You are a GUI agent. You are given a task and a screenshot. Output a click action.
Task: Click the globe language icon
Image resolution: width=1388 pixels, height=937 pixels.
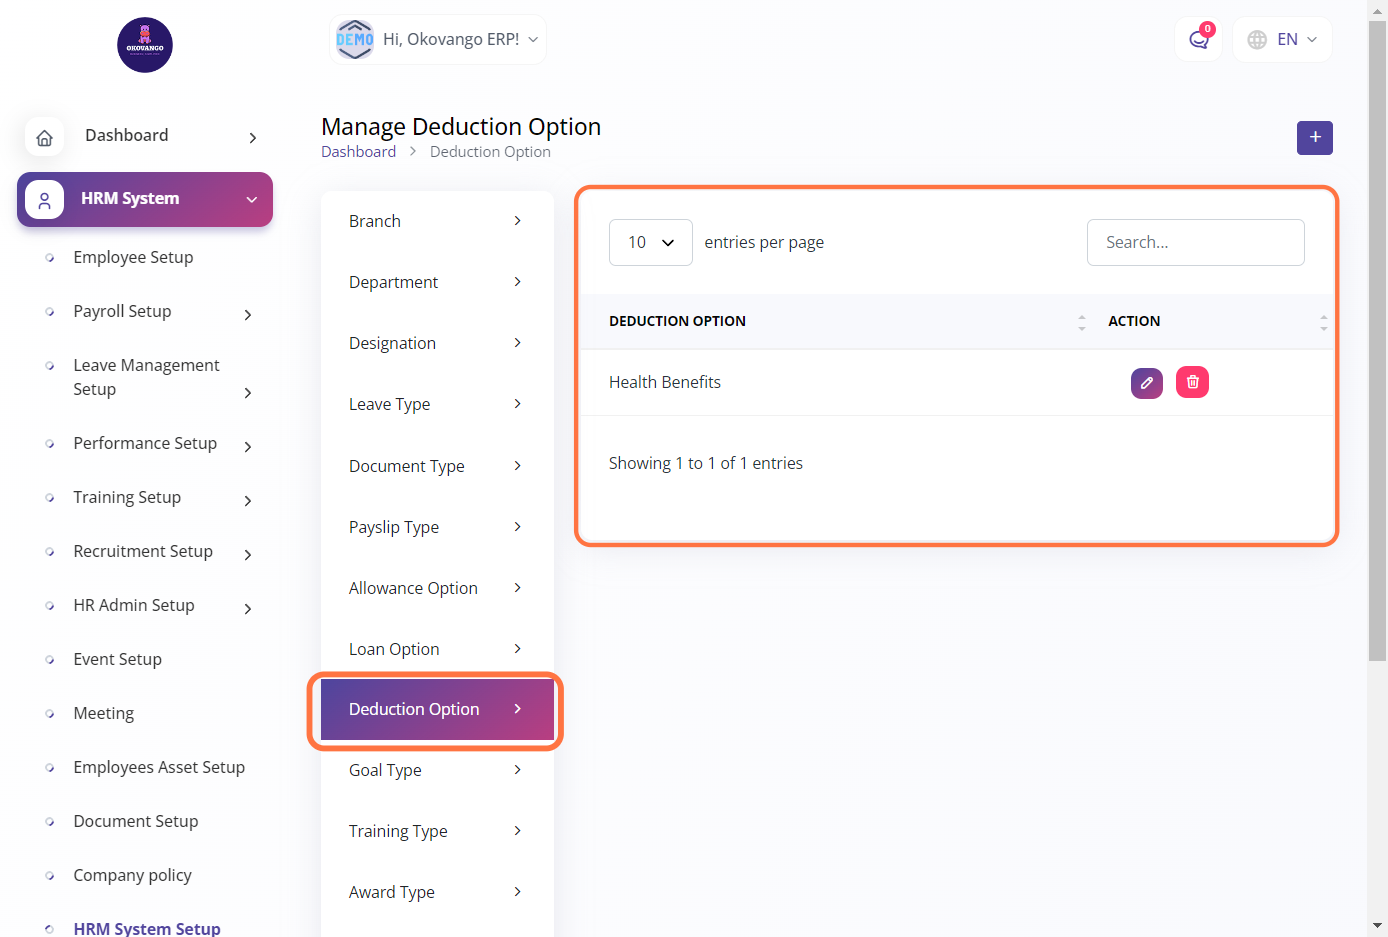(x=1257, y=40)
